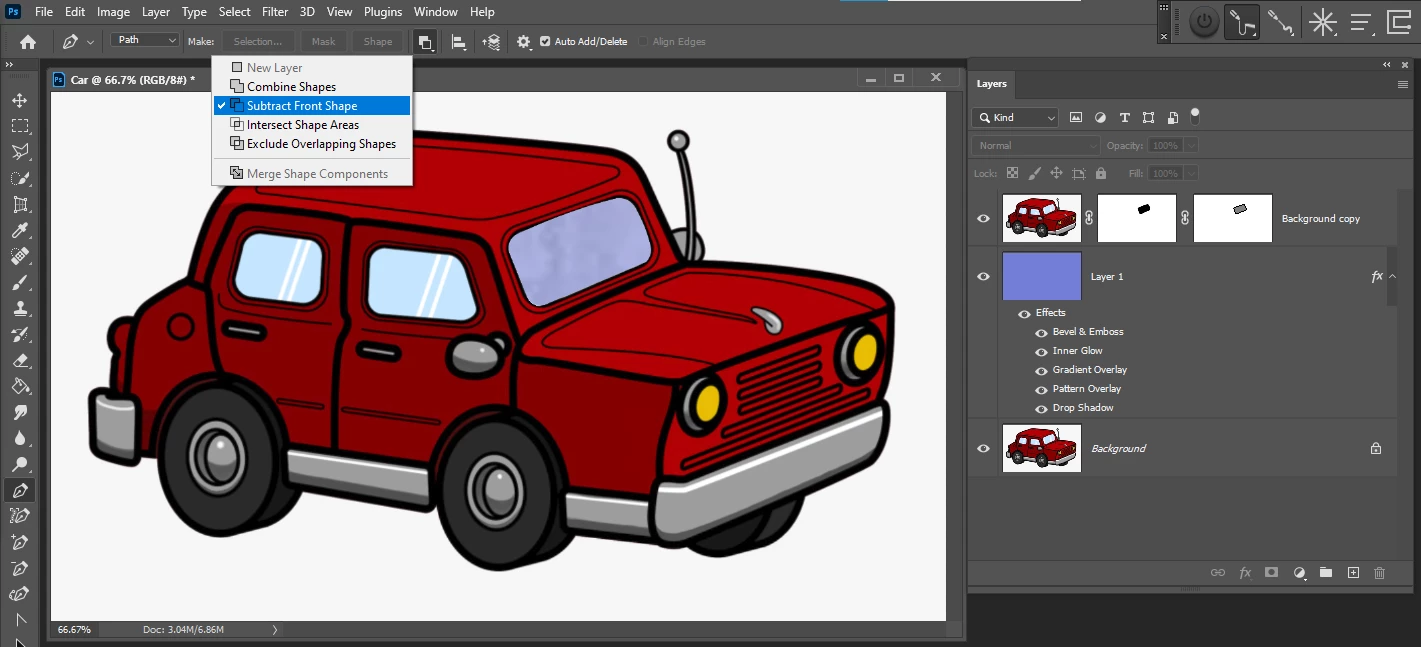Select the Eraser tool
Screen dimensions: 1421x647
[20, 361]
